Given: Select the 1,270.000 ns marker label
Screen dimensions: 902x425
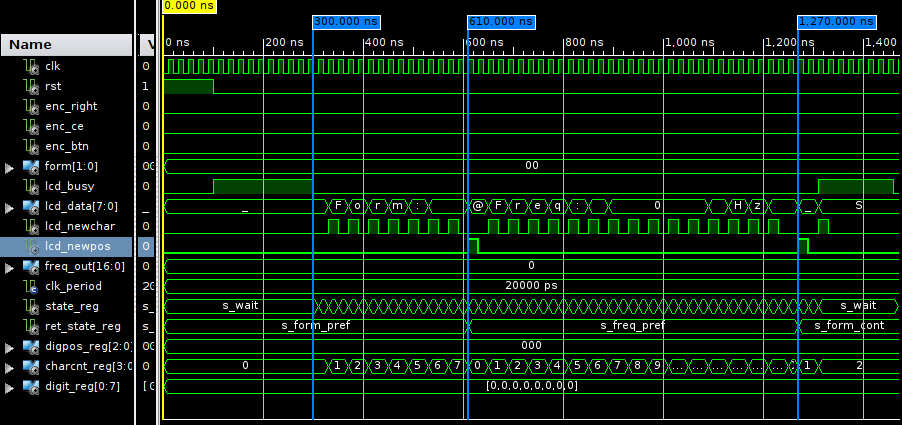Looking at the screenshot, I should tap(836, 21).
